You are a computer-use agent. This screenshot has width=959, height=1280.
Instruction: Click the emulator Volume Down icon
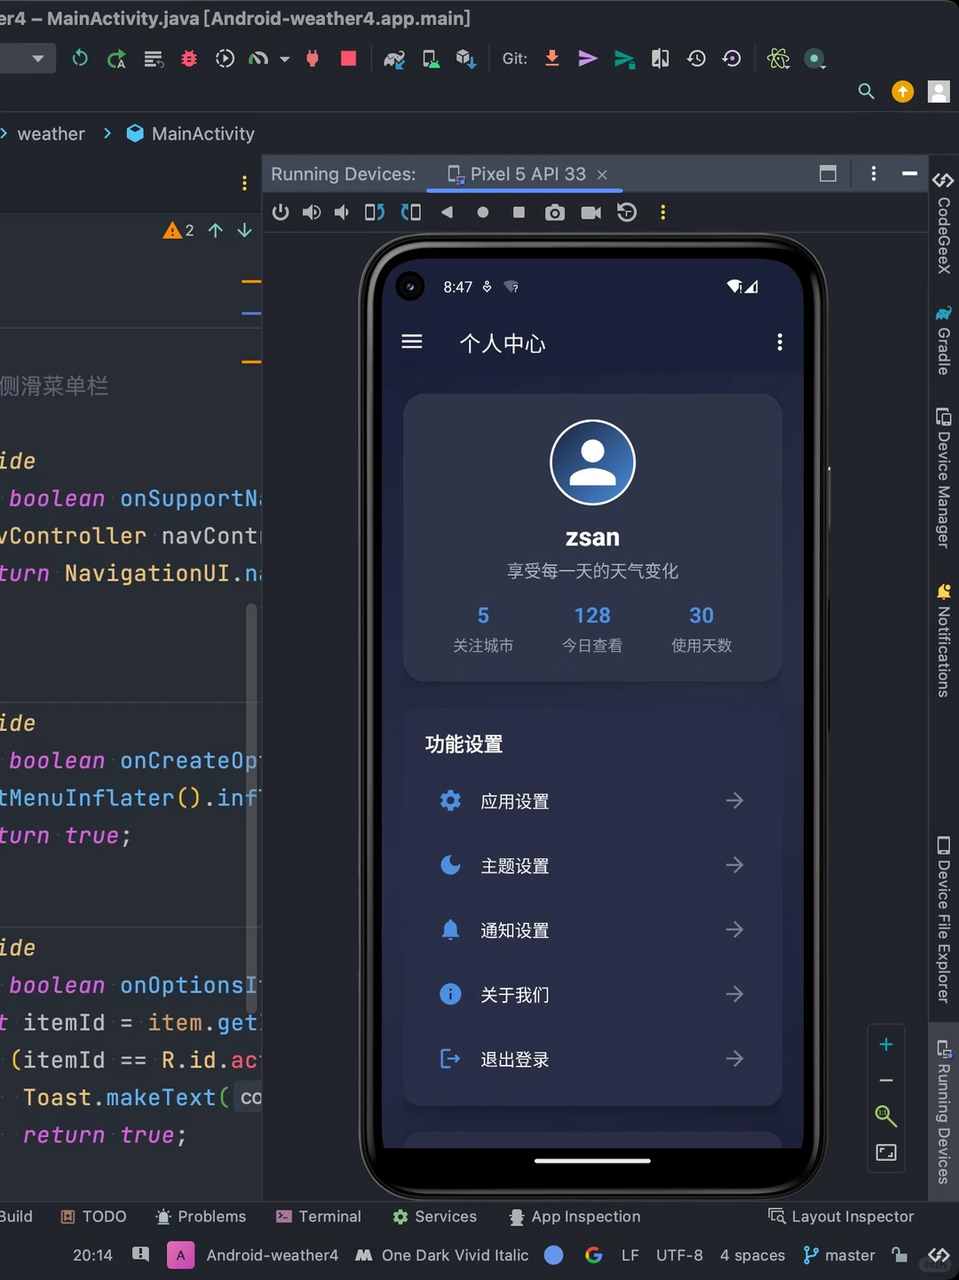click(x=342, y=212)
